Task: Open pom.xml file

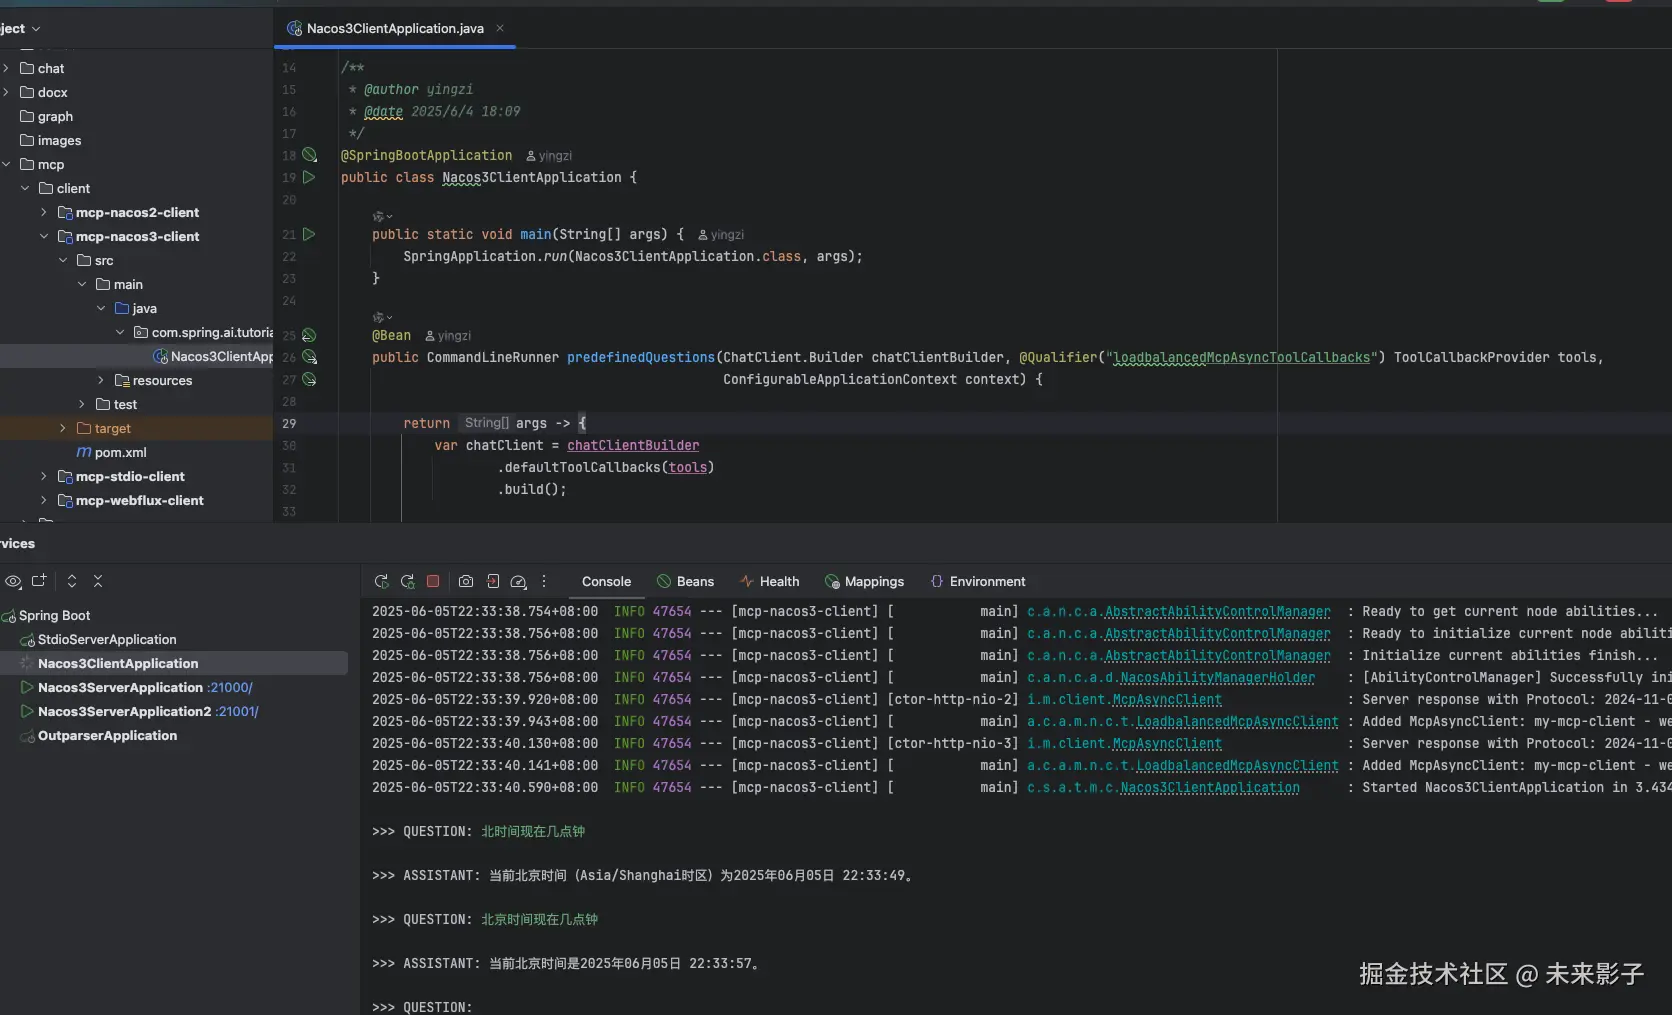Action: point(111,452)
